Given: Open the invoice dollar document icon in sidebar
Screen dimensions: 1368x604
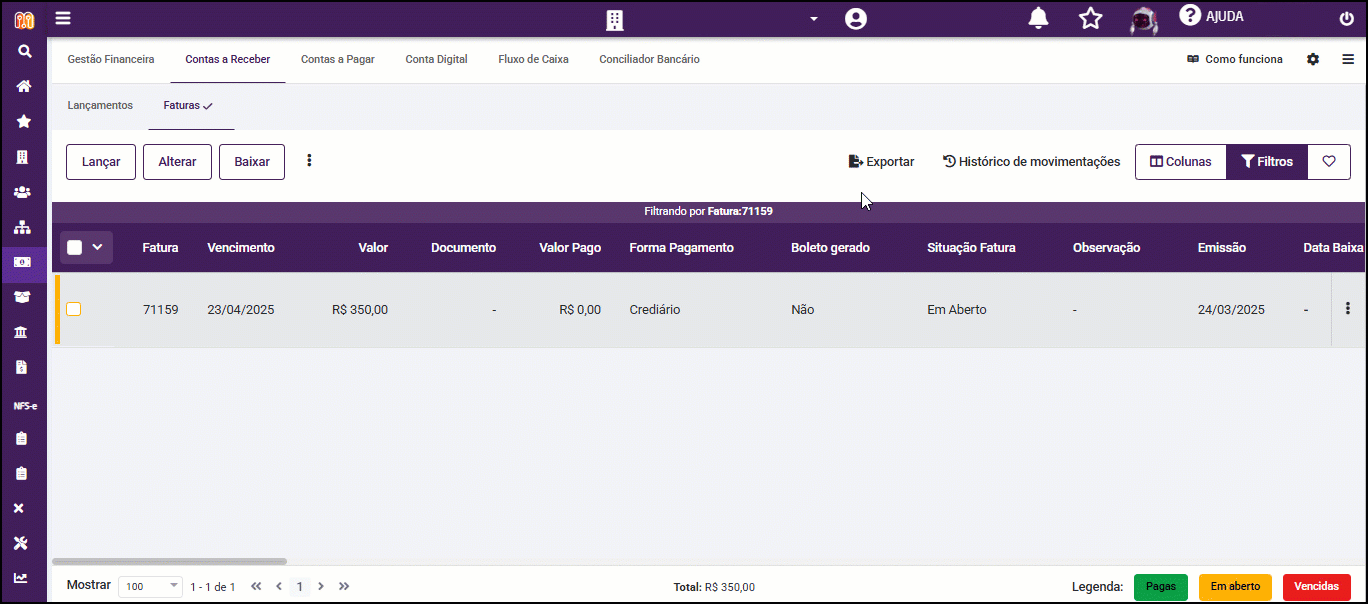Looking at the screenshot, I should 23,367.
